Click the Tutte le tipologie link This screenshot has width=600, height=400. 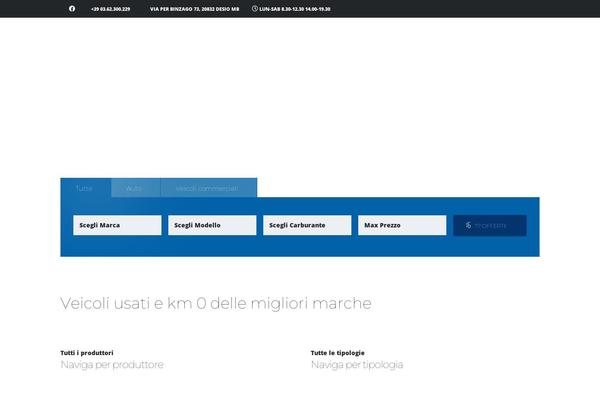click(338, 353)
